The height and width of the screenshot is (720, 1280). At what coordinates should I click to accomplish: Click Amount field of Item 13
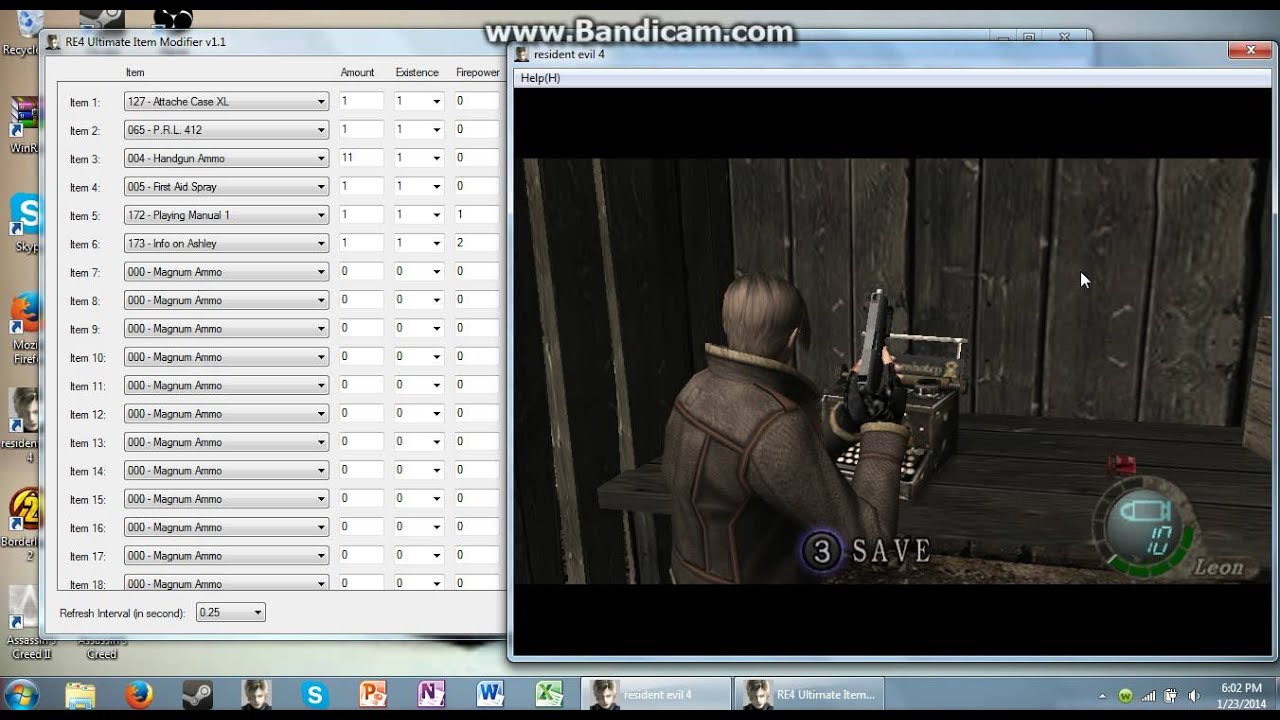pyautogui.click(x=361, y=442)
